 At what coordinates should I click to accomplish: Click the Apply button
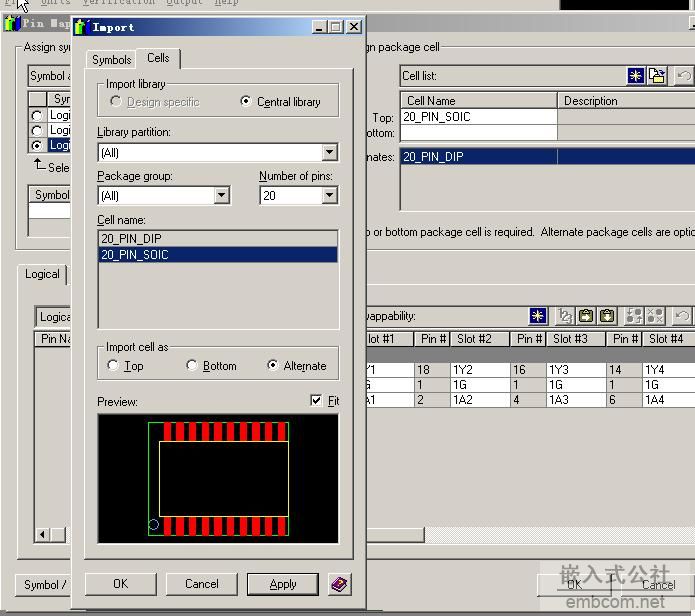pos(283,585)
